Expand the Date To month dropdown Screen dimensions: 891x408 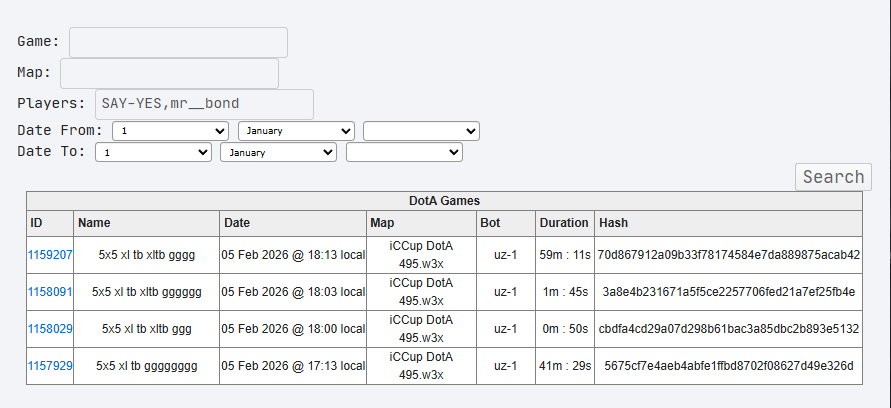[279, 152]
